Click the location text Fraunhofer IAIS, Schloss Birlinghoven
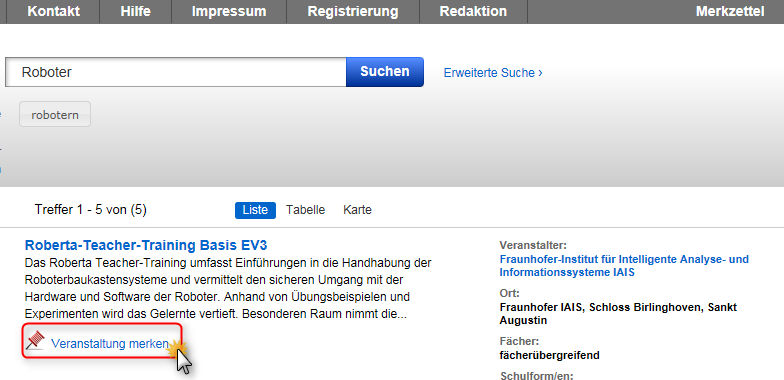This screenshot has height=380, width=784. coord(618,314)
